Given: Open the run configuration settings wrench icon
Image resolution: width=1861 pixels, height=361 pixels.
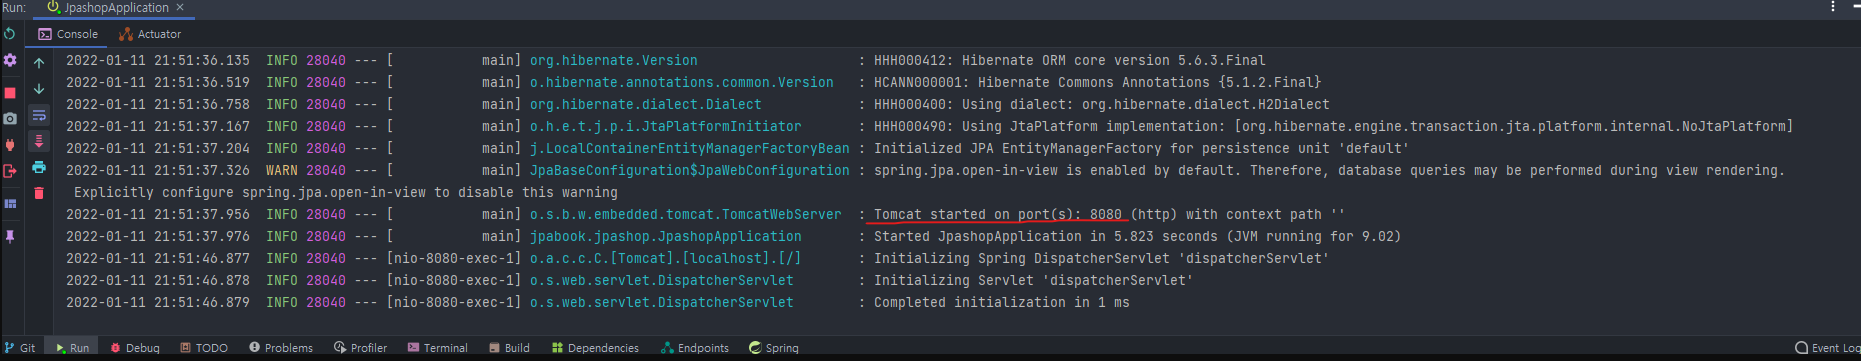Looking at the screenshot, I should [x=10, y=61].
